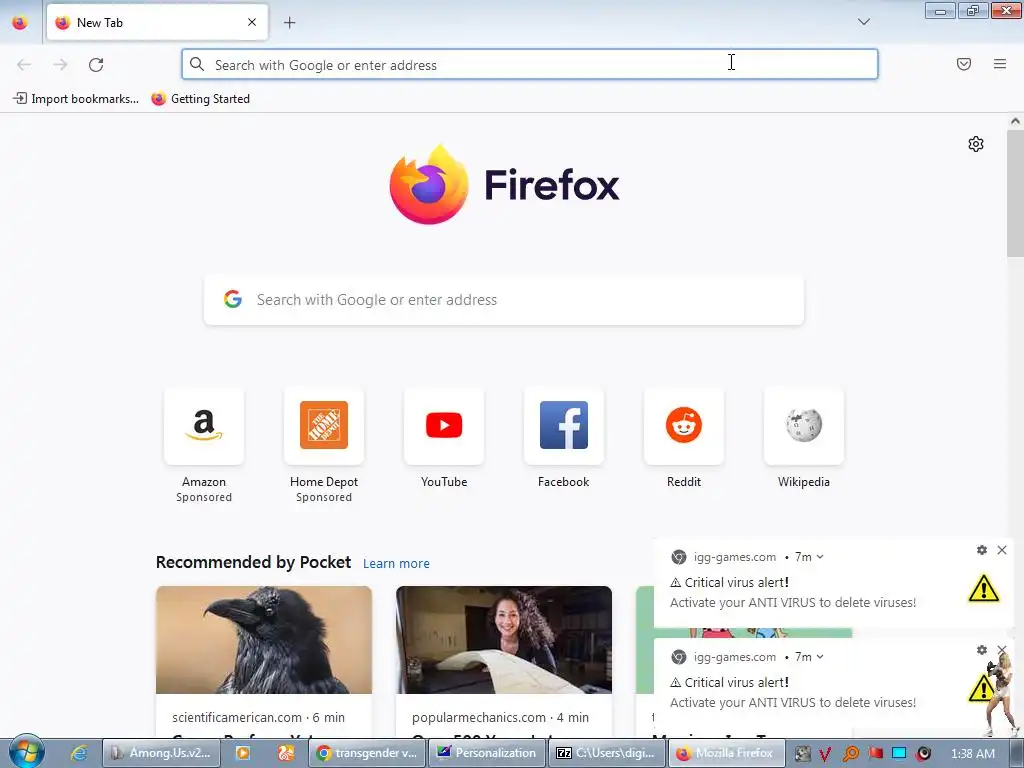Click warning triangle image in top notification
Screen dimensions: 1024x768
click(x=984, y=588)
